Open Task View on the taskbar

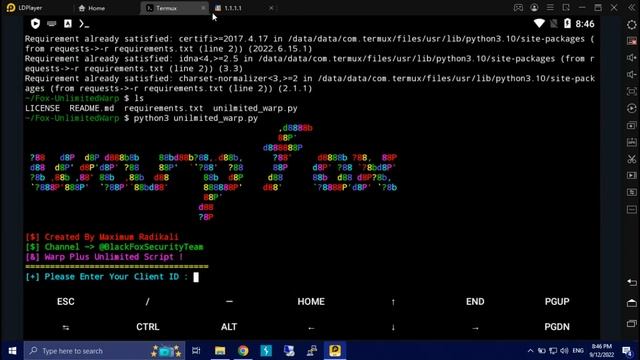click(196, 351)
